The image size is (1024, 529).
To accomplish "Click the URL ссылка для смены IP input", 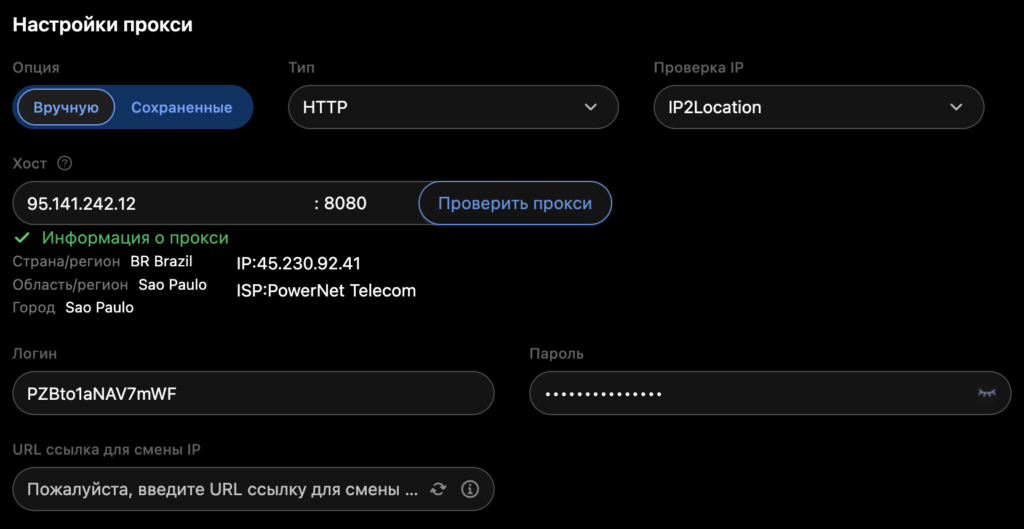I will (220, 489).
